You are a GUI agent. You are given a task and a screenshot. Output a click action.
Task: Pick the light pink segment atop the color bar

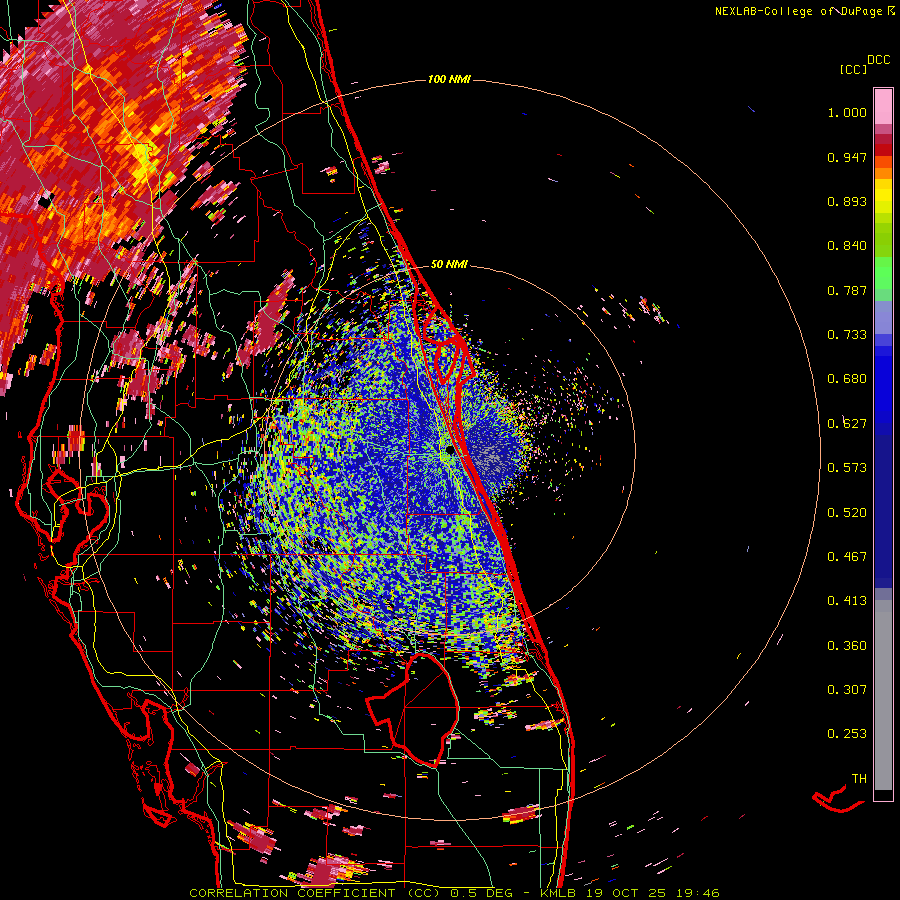[x=883, y=106]
